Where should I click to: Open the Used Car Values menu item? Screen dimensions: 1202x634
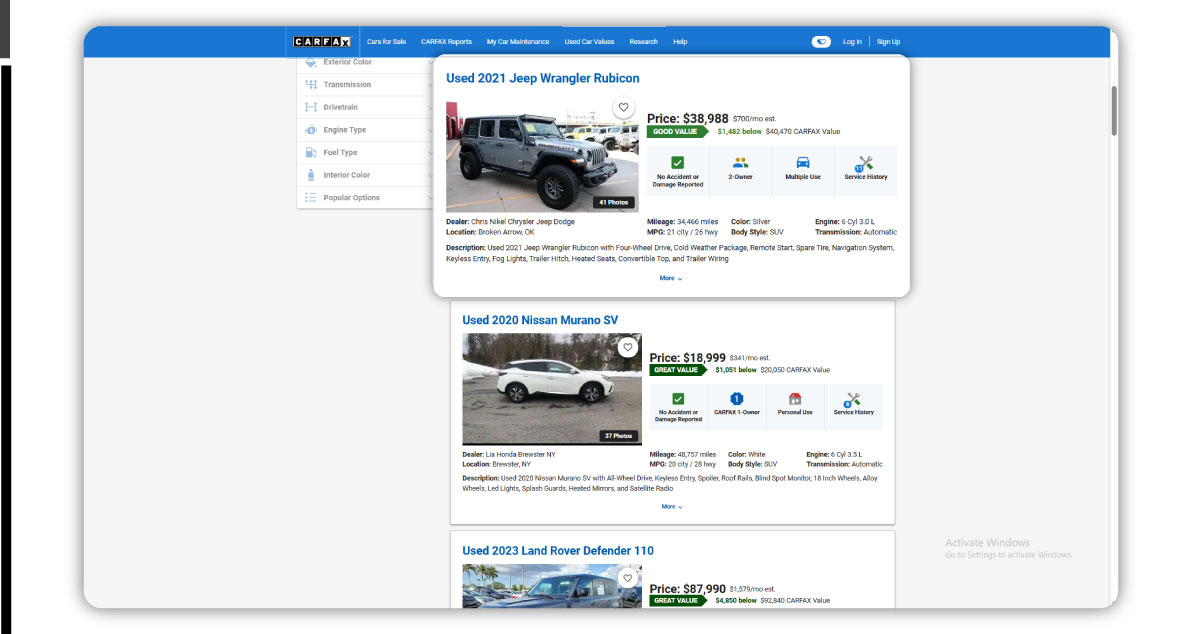[589, 41]
